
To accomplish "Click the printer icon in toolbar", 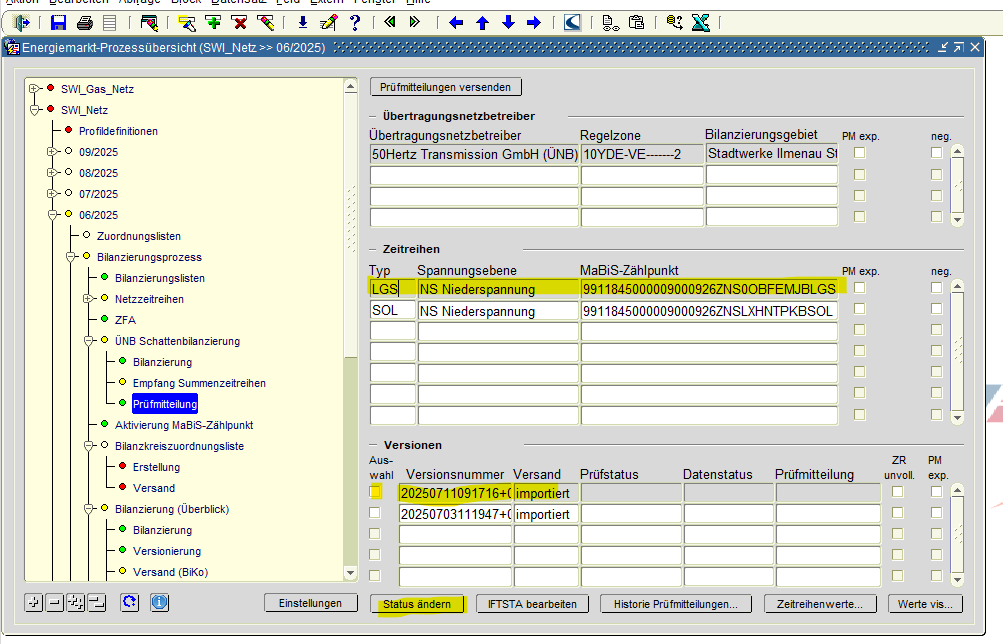I will (x=85, y=22).
